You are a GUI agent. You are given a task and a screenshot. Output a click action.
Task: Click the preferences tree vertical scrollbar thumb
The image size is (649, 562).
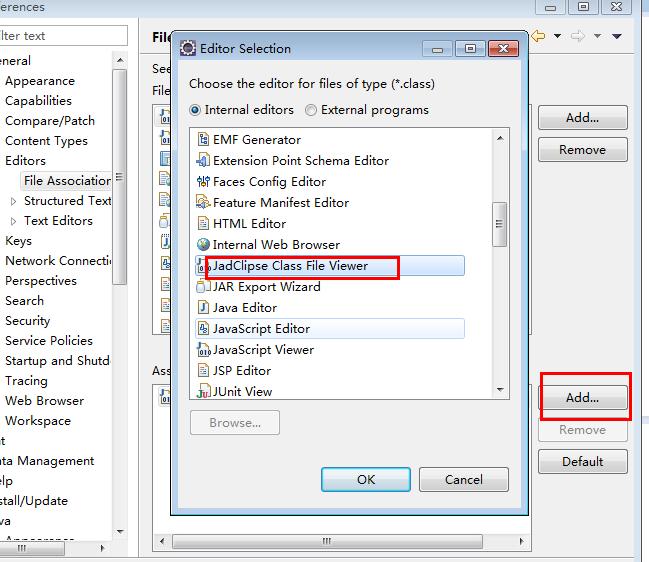tap(119, 177)
